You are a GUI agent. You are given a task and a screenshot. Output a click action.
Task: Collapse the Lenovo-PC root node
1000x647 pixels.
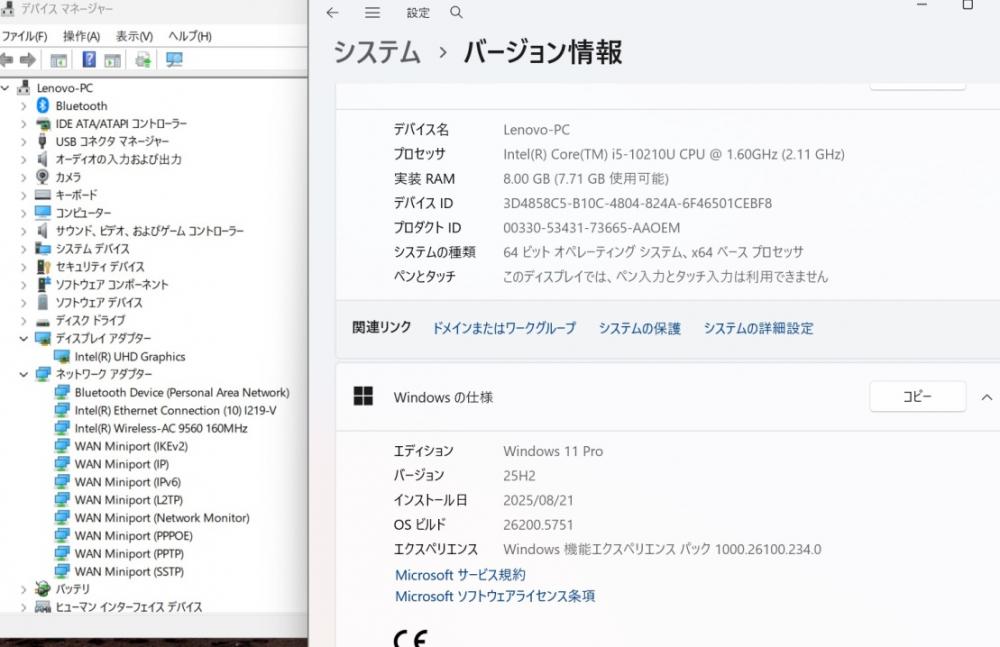6,87
